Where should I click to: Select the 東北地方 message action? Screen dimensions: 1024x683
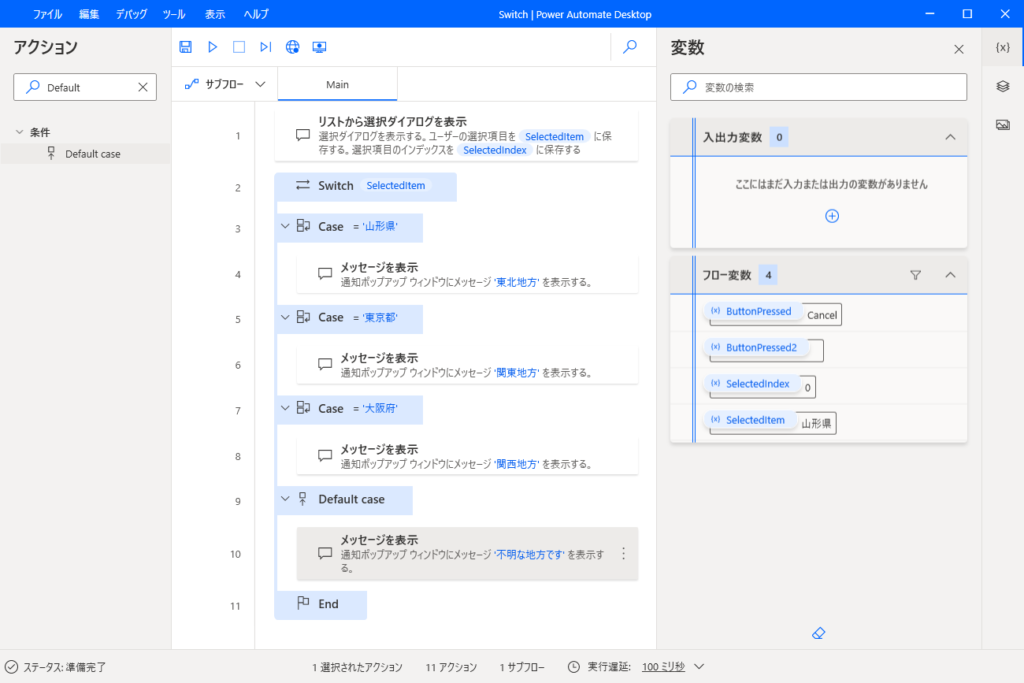[x=468, y=275]
